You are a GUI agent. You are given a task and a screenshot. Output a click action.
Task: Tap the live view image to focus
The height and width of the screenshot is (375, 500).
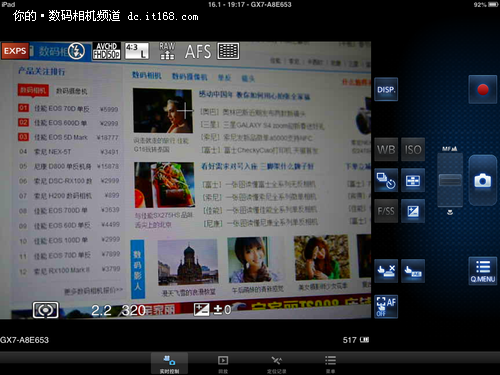(x=185, y=180)
